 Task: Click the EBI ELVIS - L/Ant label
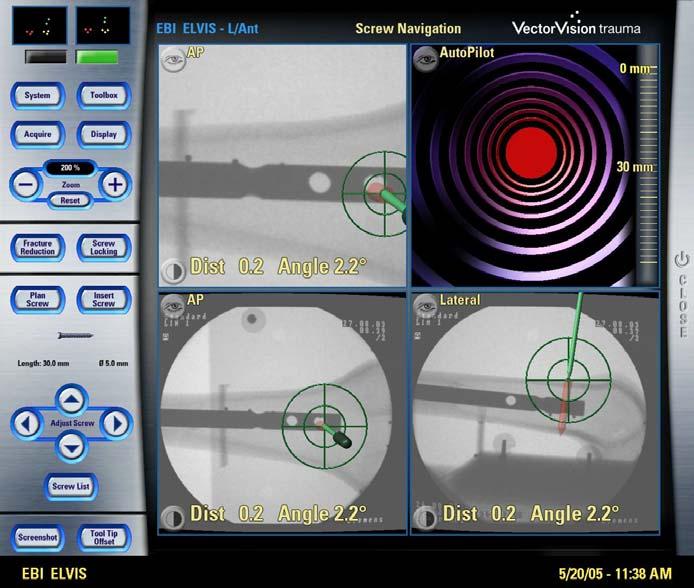pyautogui.click(x=207, y=29)
